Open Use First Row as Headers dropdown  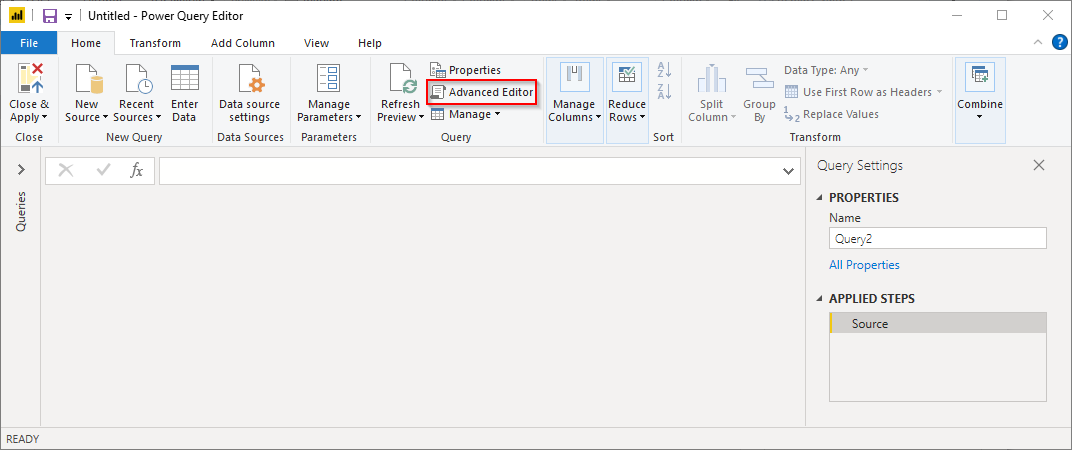click(863, 92)
